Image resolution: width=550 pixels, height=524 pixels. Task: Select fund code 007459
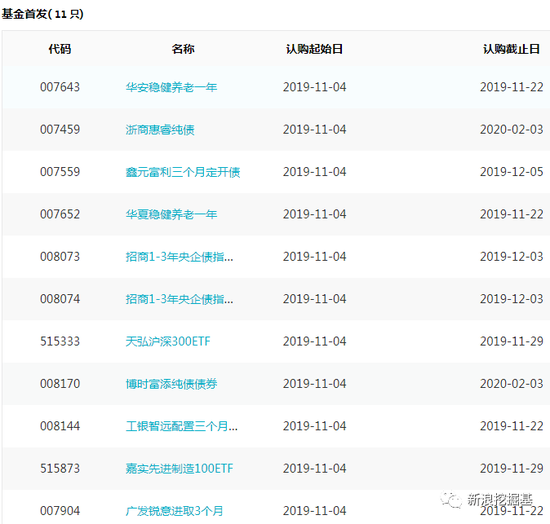pyautogui.click(x=60, y=129)
